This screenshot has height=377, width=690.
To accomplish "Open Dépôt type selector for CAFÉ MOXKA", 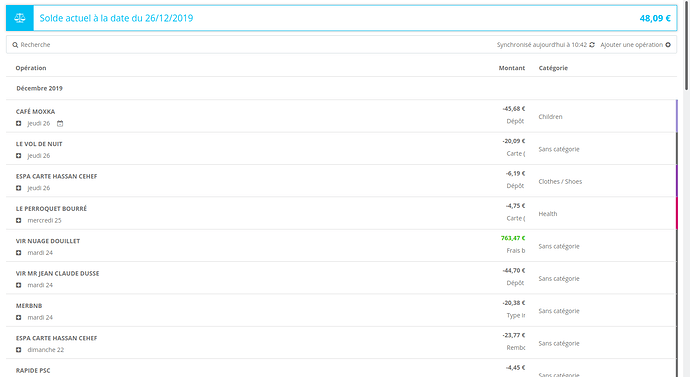I will 515,121.
